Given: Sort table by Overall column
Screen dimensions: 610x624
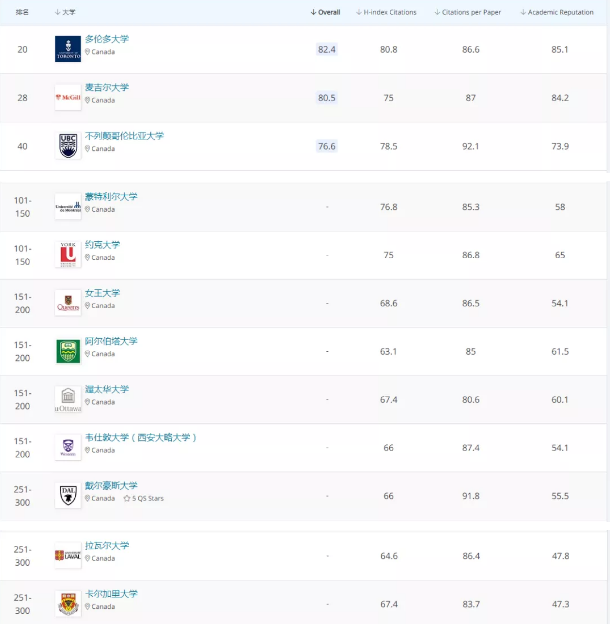Looking at the screenshot, I should coord(325,12).
